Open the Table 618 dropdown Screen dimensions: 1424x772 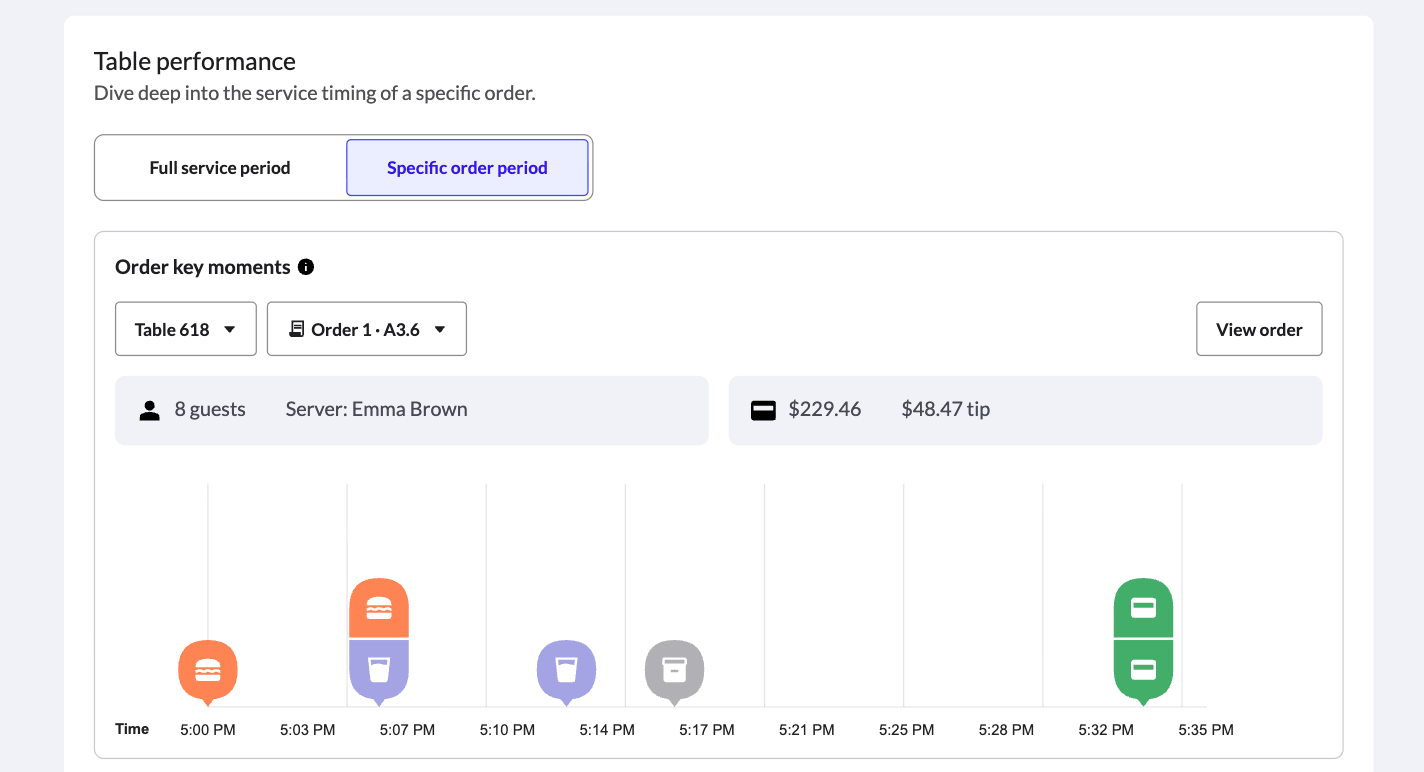(185, 329)
